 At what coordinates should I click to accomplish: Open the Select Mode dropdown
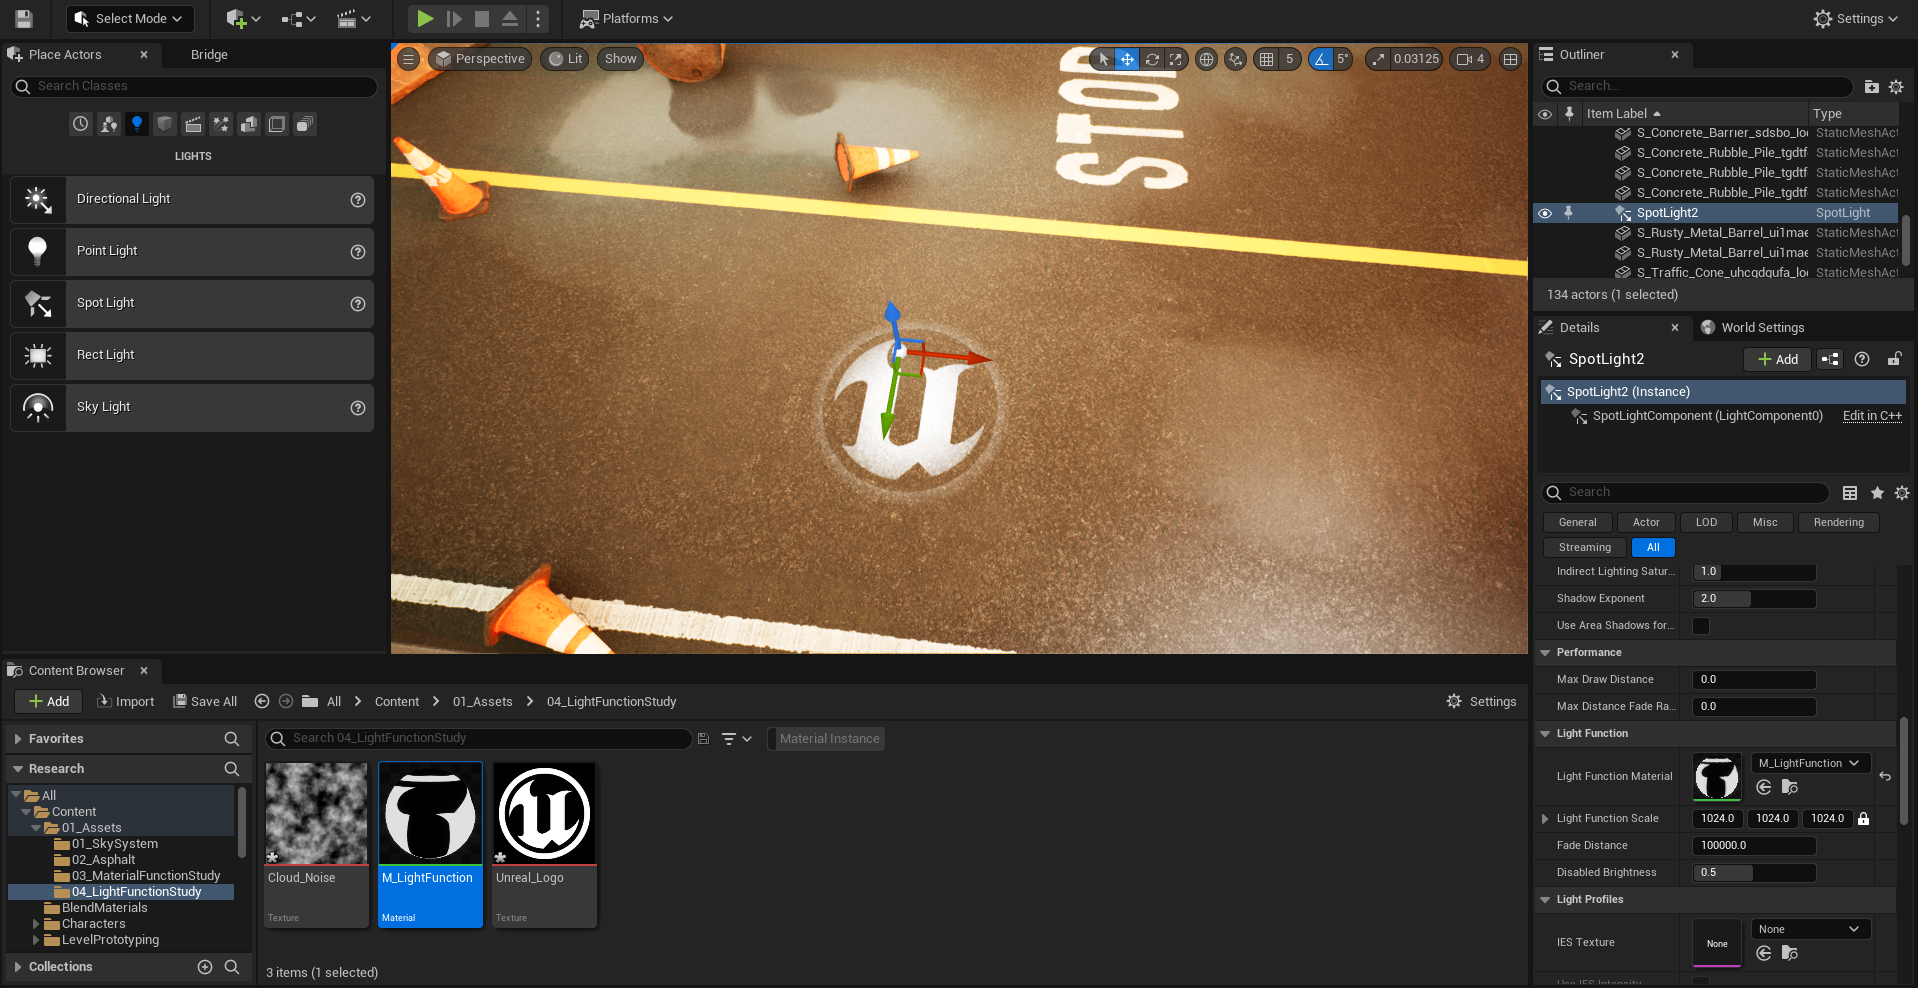129,18
